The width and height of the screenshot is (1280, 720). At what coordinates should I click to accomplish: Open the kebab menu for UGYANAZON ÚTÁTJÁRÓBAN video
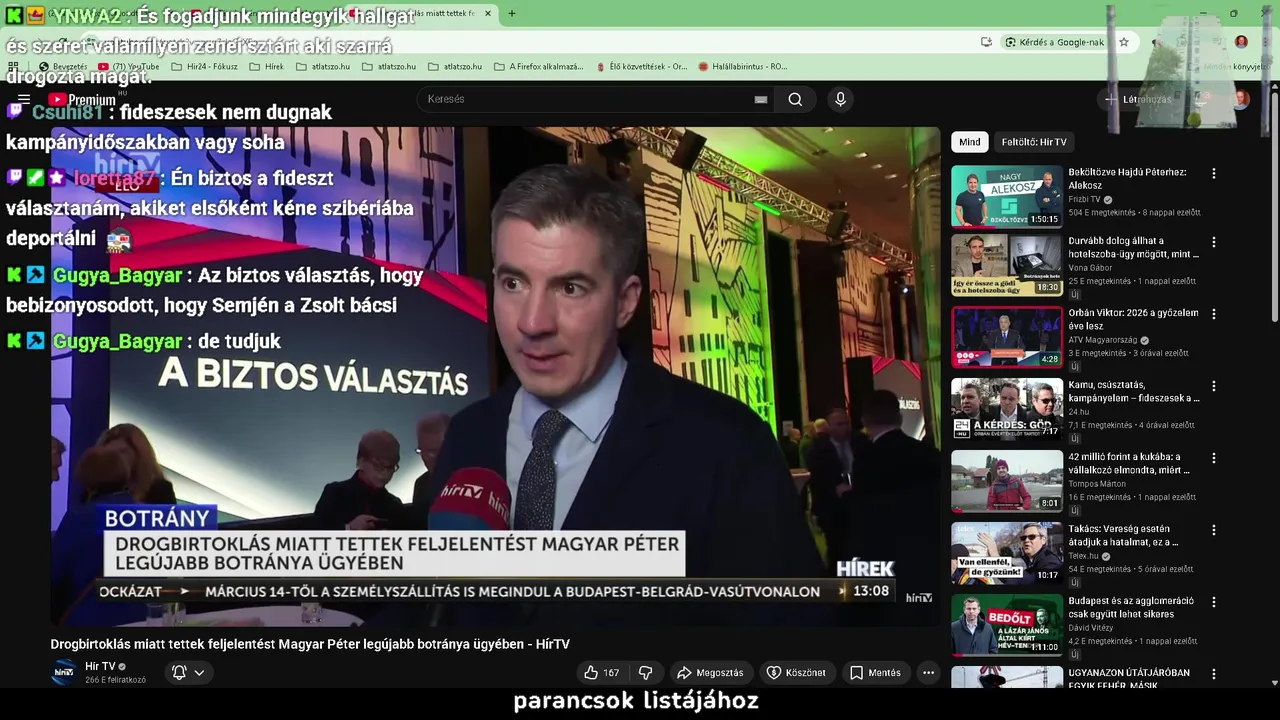[1214, 674]
